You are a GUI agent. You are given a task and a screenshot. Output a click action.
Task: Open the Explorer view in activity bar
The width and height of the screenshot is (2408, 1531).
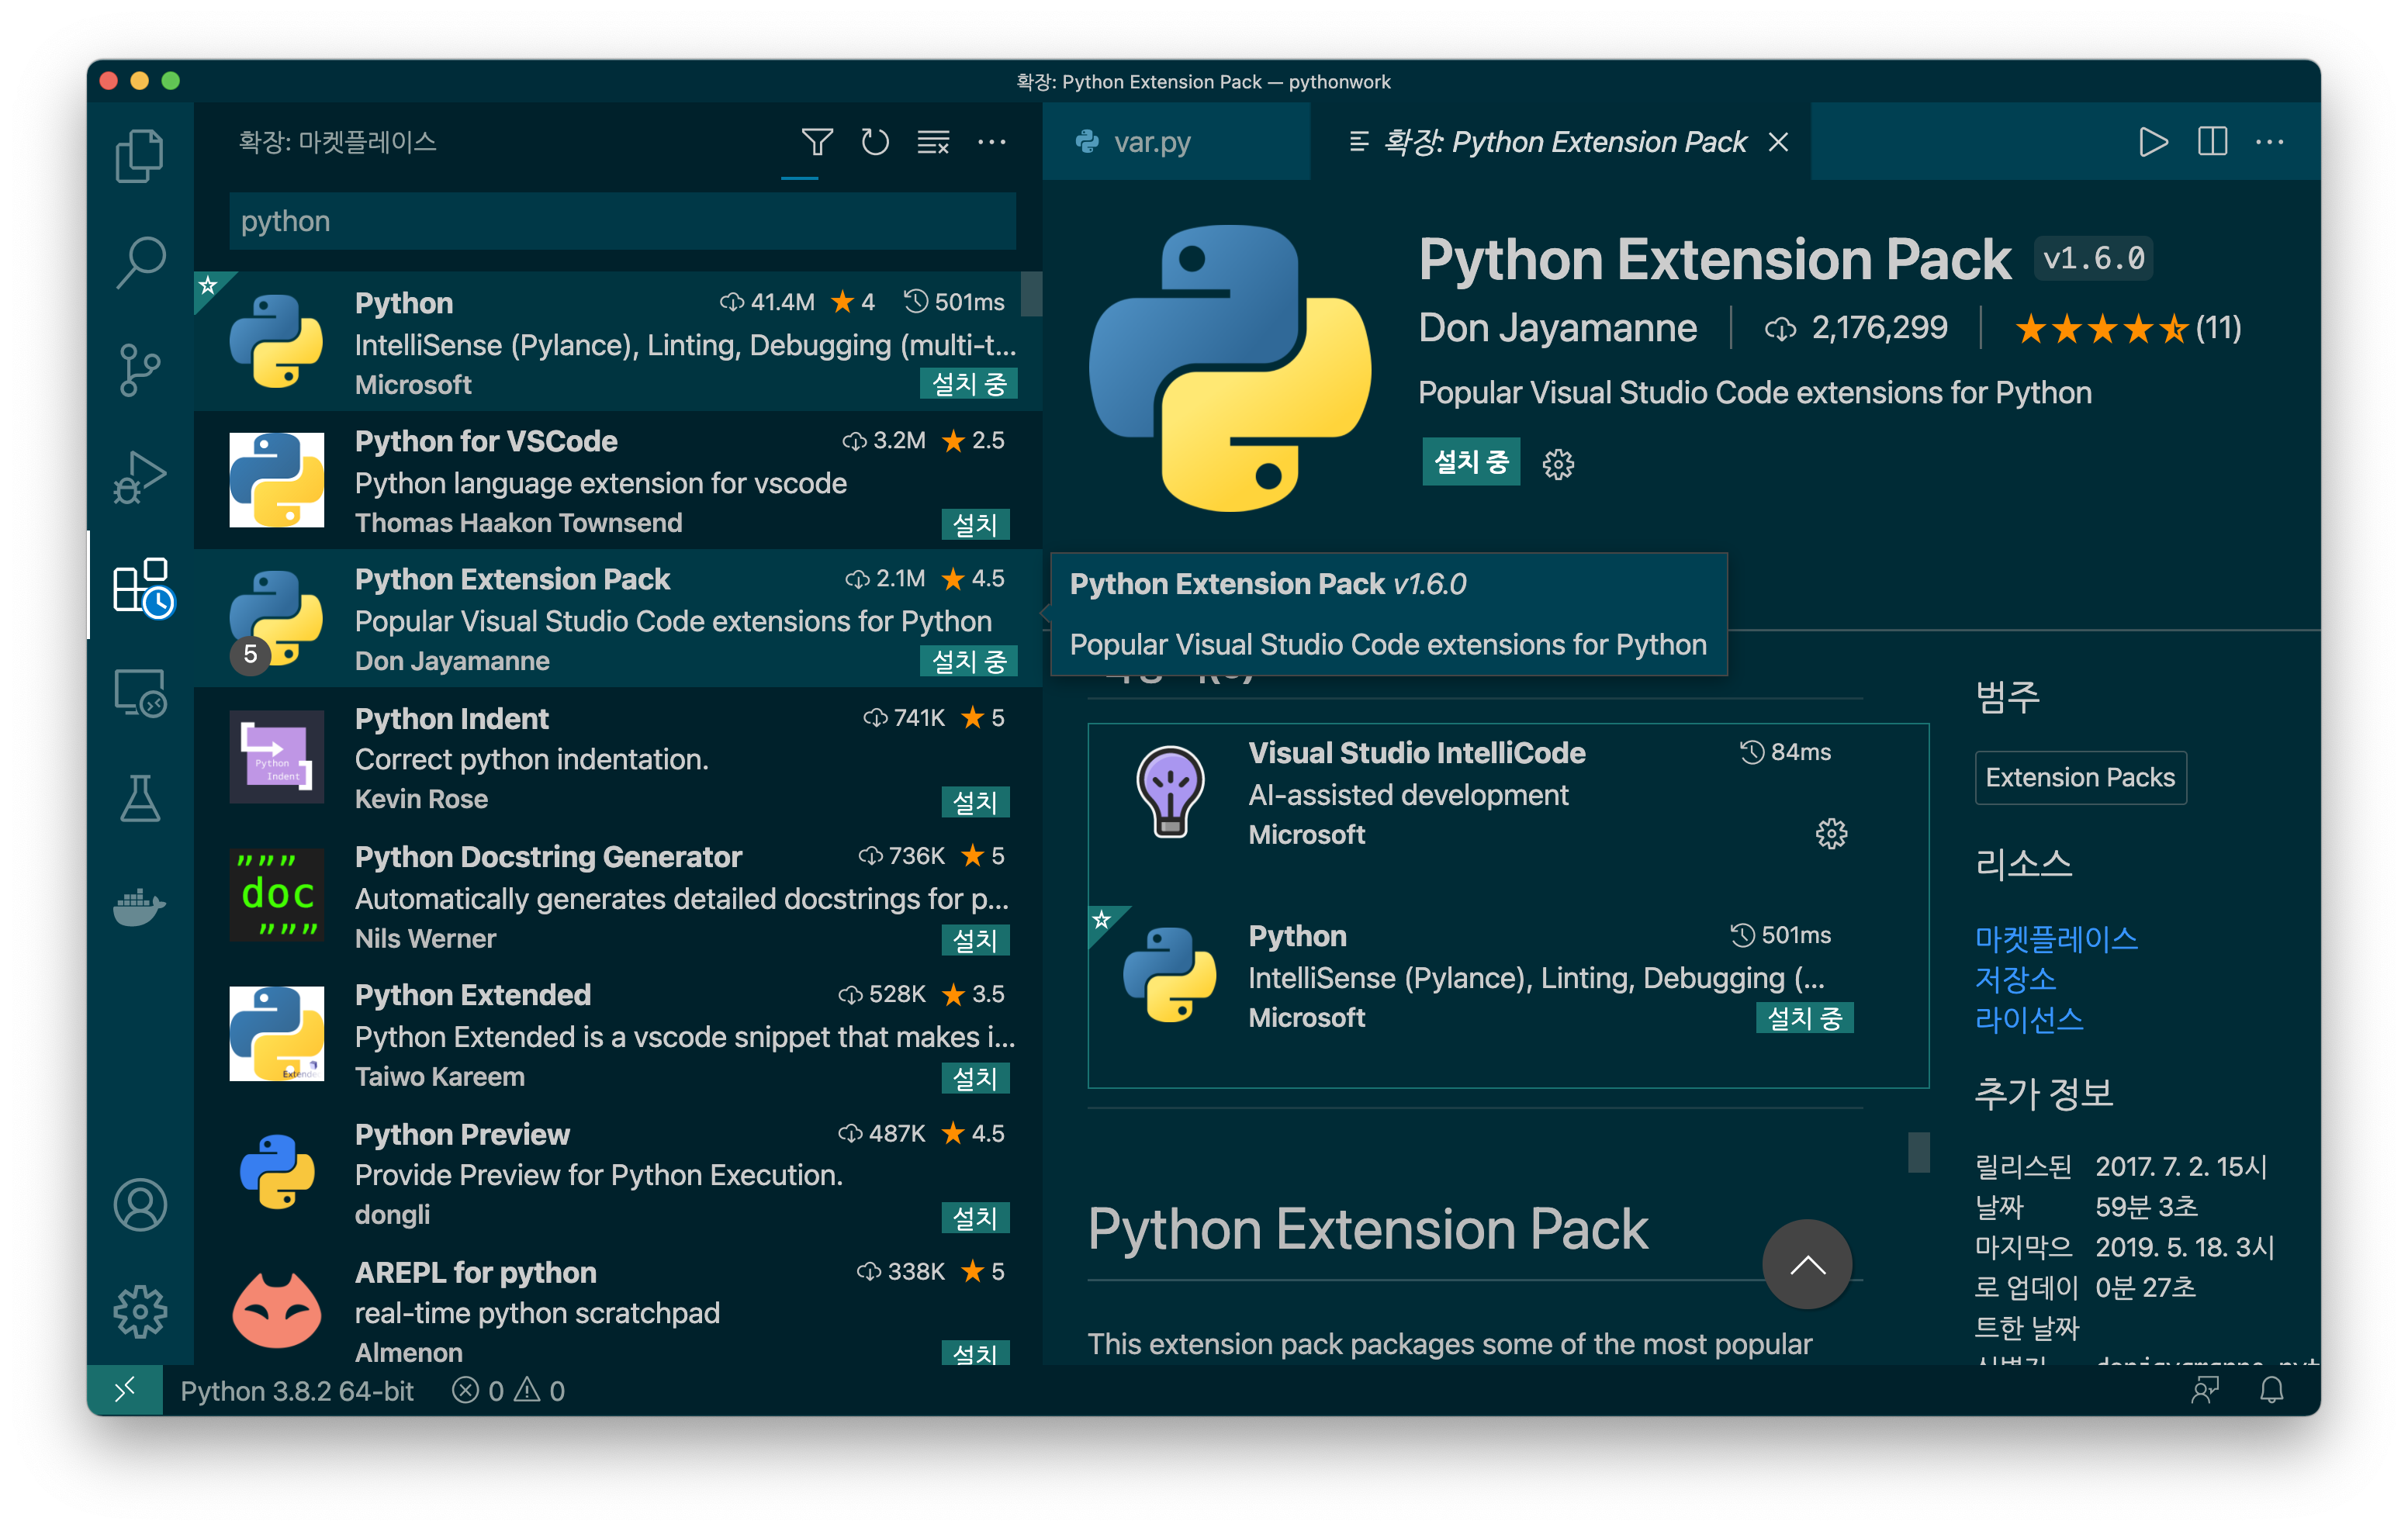(x=140, y=156)
